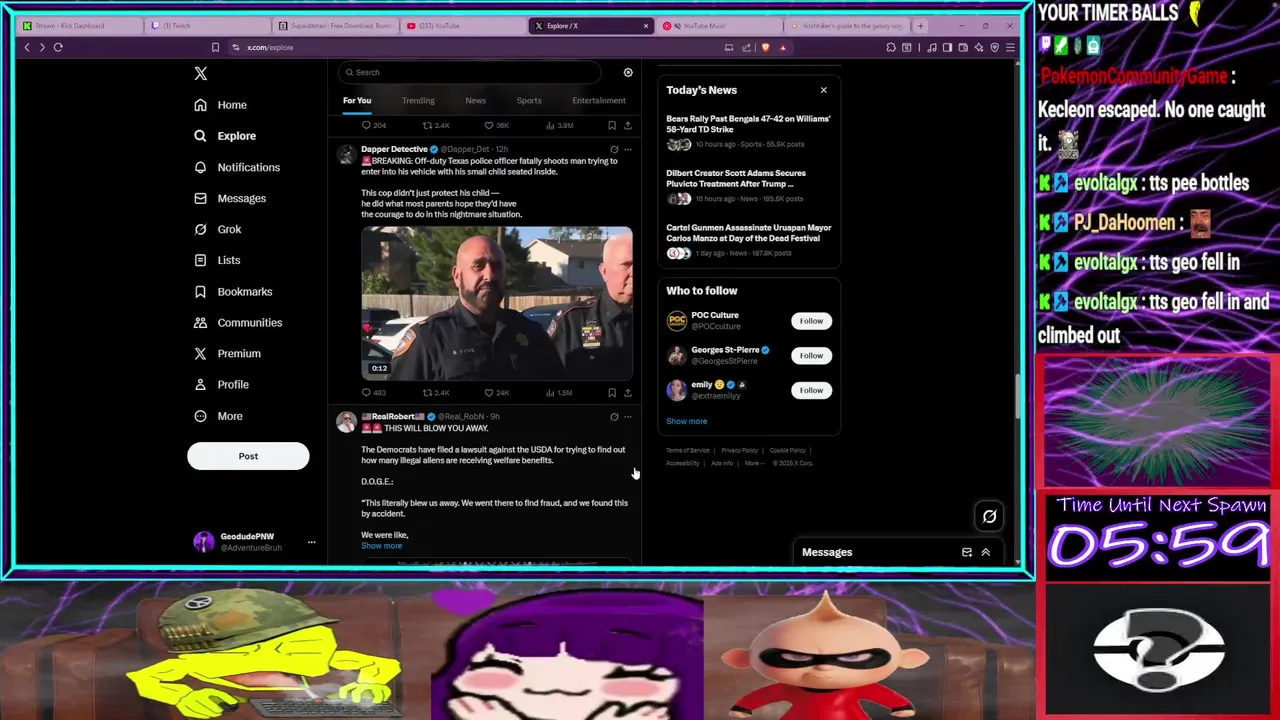Bookmark this page in address bar

[215, 47]
